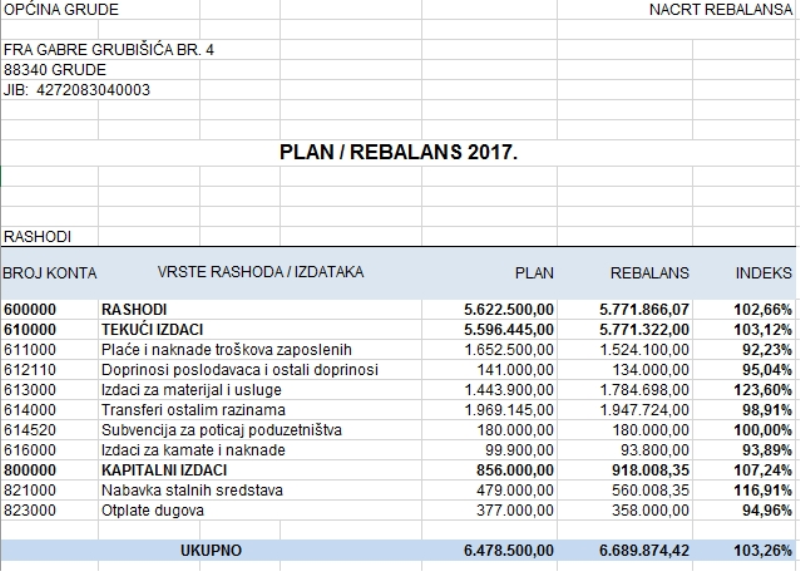Click the 'BROJ KONTA' column header
Image resolution: width=800 pixels, height=571 pixels.
pos(49,274)
